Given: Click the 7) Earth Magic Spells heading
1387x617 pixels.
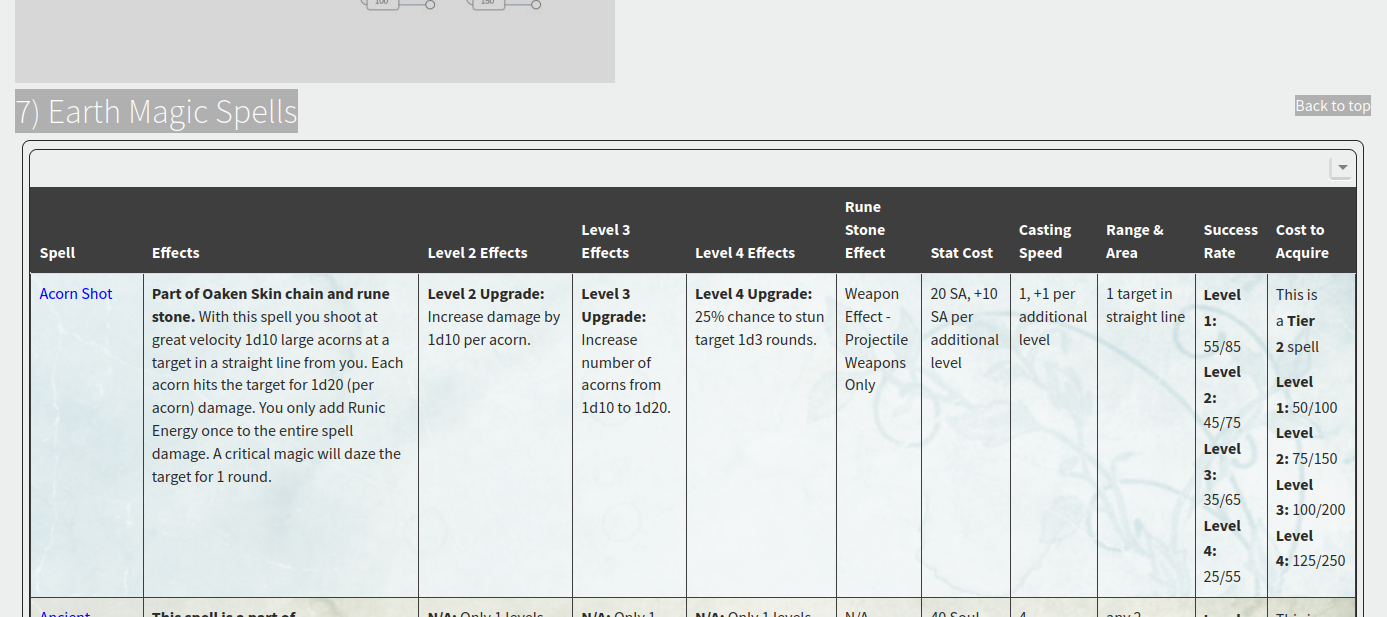Looking at the screenshot, I should pyautogui.click(x=156, y=111).
